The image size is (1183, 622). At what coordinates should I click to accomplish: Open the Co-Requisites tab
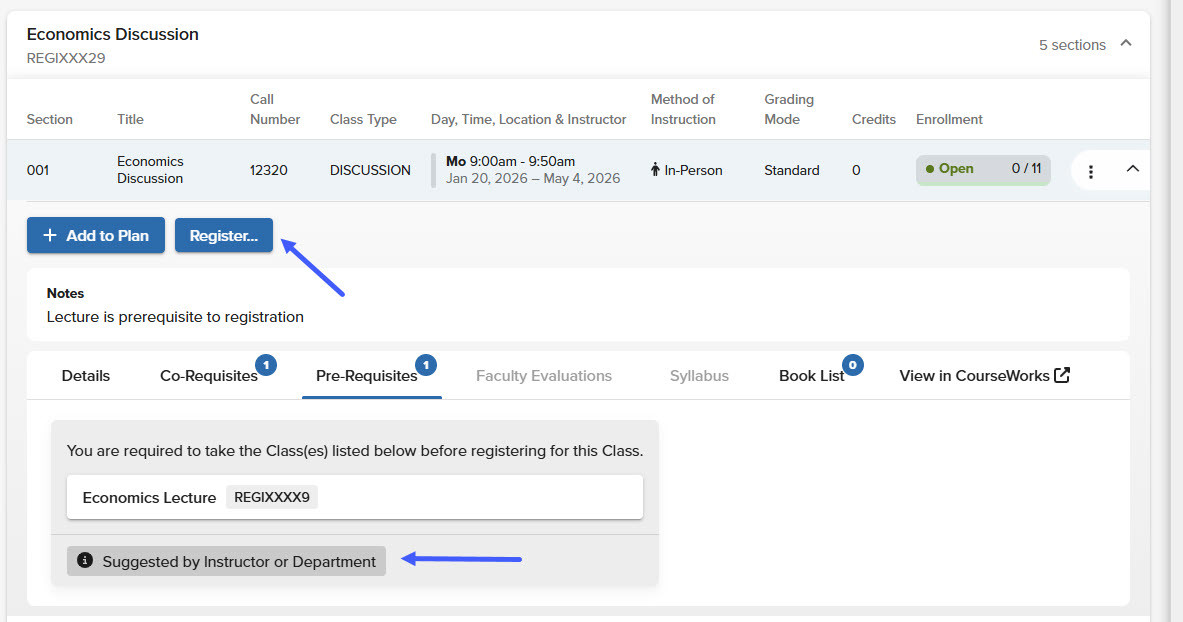coord(208,376)
